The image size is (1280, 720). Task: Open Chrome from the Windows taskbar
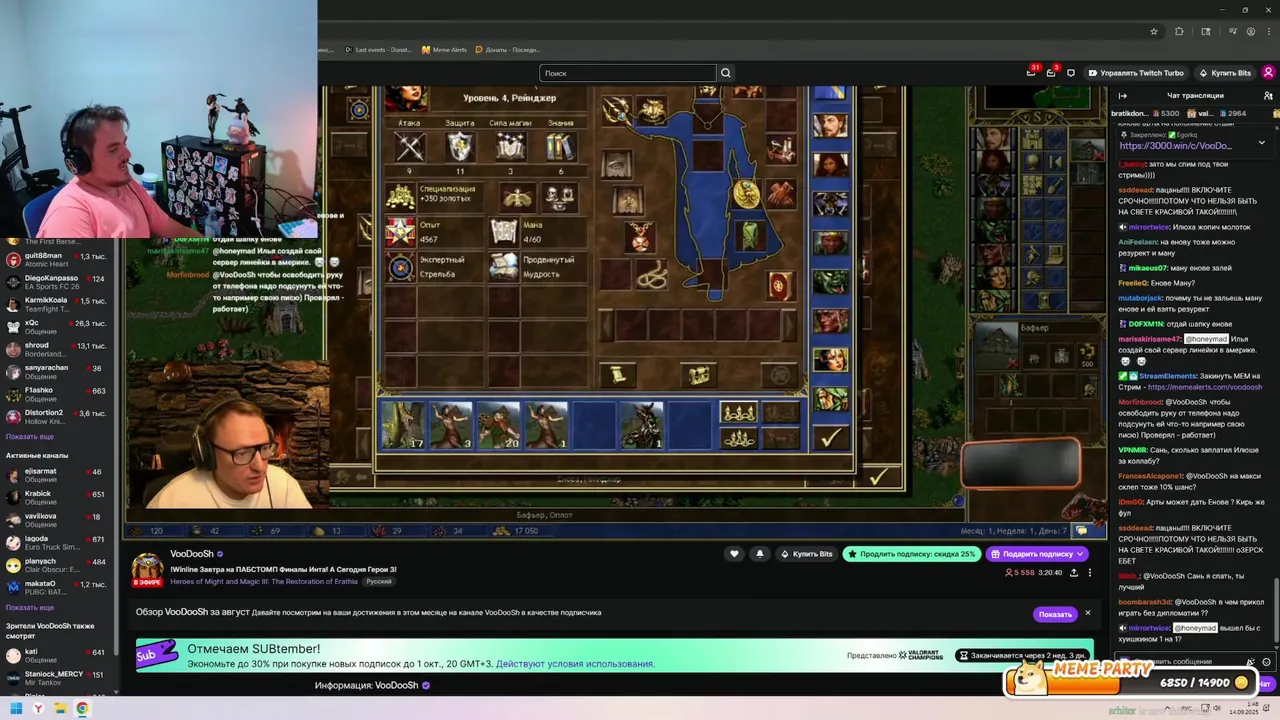tap(82, 709)
